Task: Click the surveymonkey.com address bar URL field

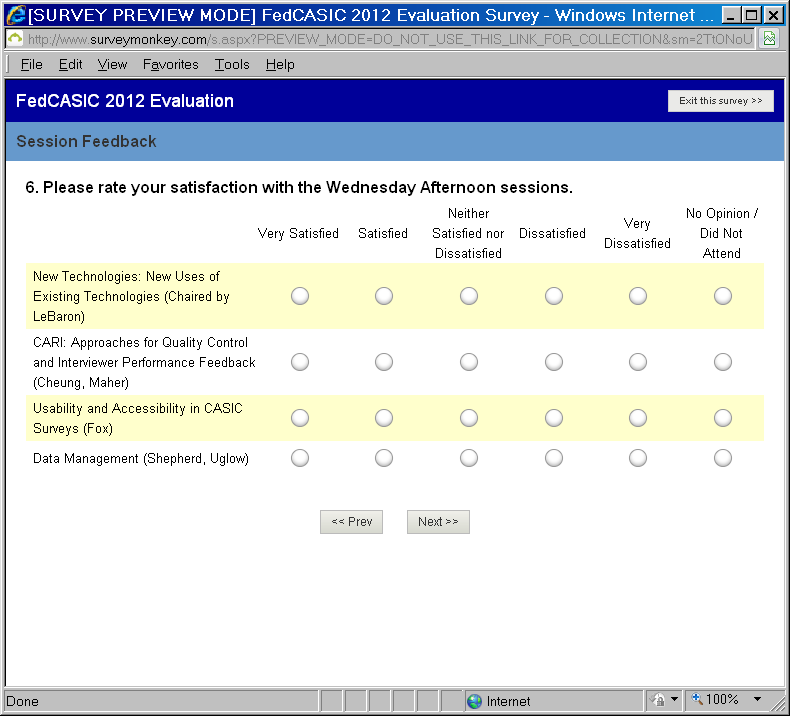Action: [x=390, y=39]
